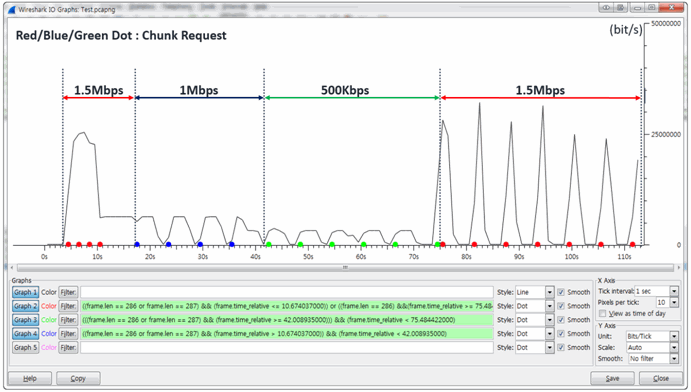This screenshot has width=691, height=392.
Task: Click the graph horizontal scrollbar thumb
Action: [x=345, y=267]
